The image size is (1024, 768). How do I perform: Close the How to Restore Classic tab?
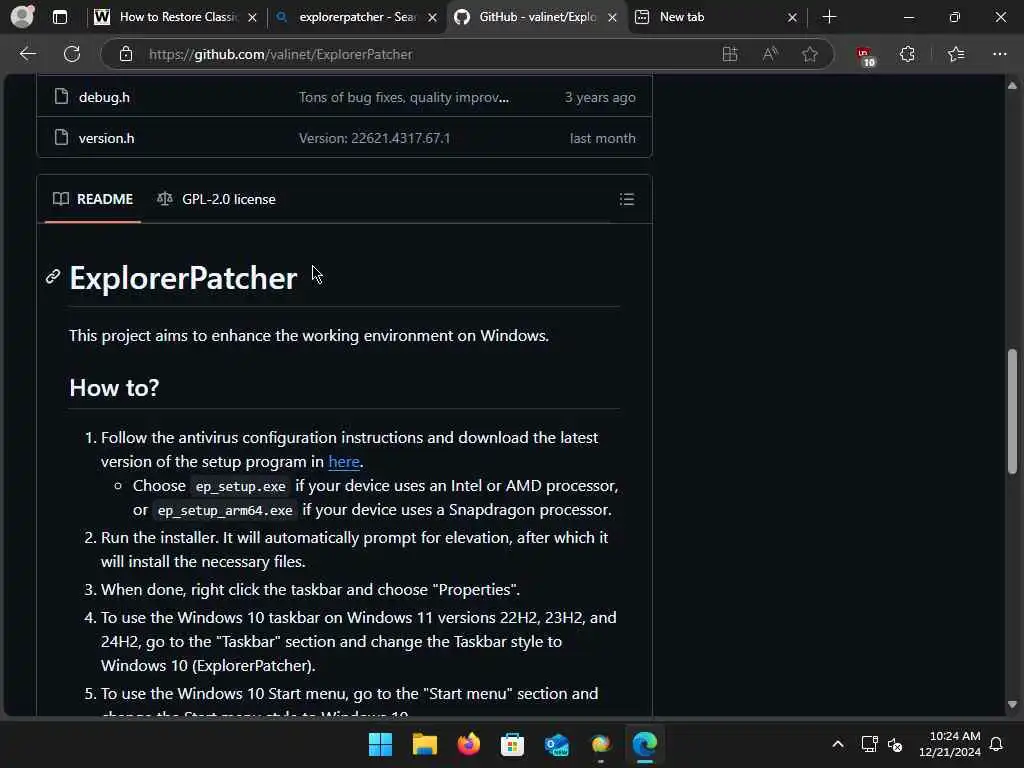[x=252, y=18]
